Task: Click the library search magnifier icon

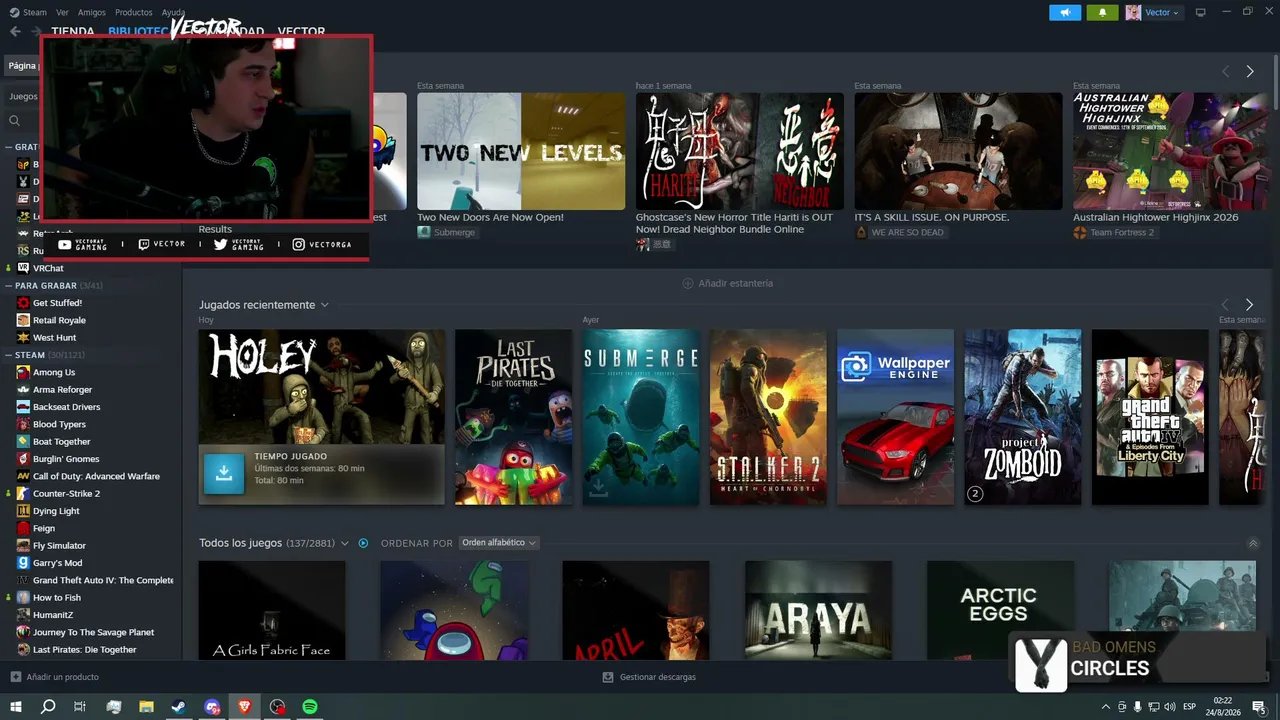Action: click(14, 121)
